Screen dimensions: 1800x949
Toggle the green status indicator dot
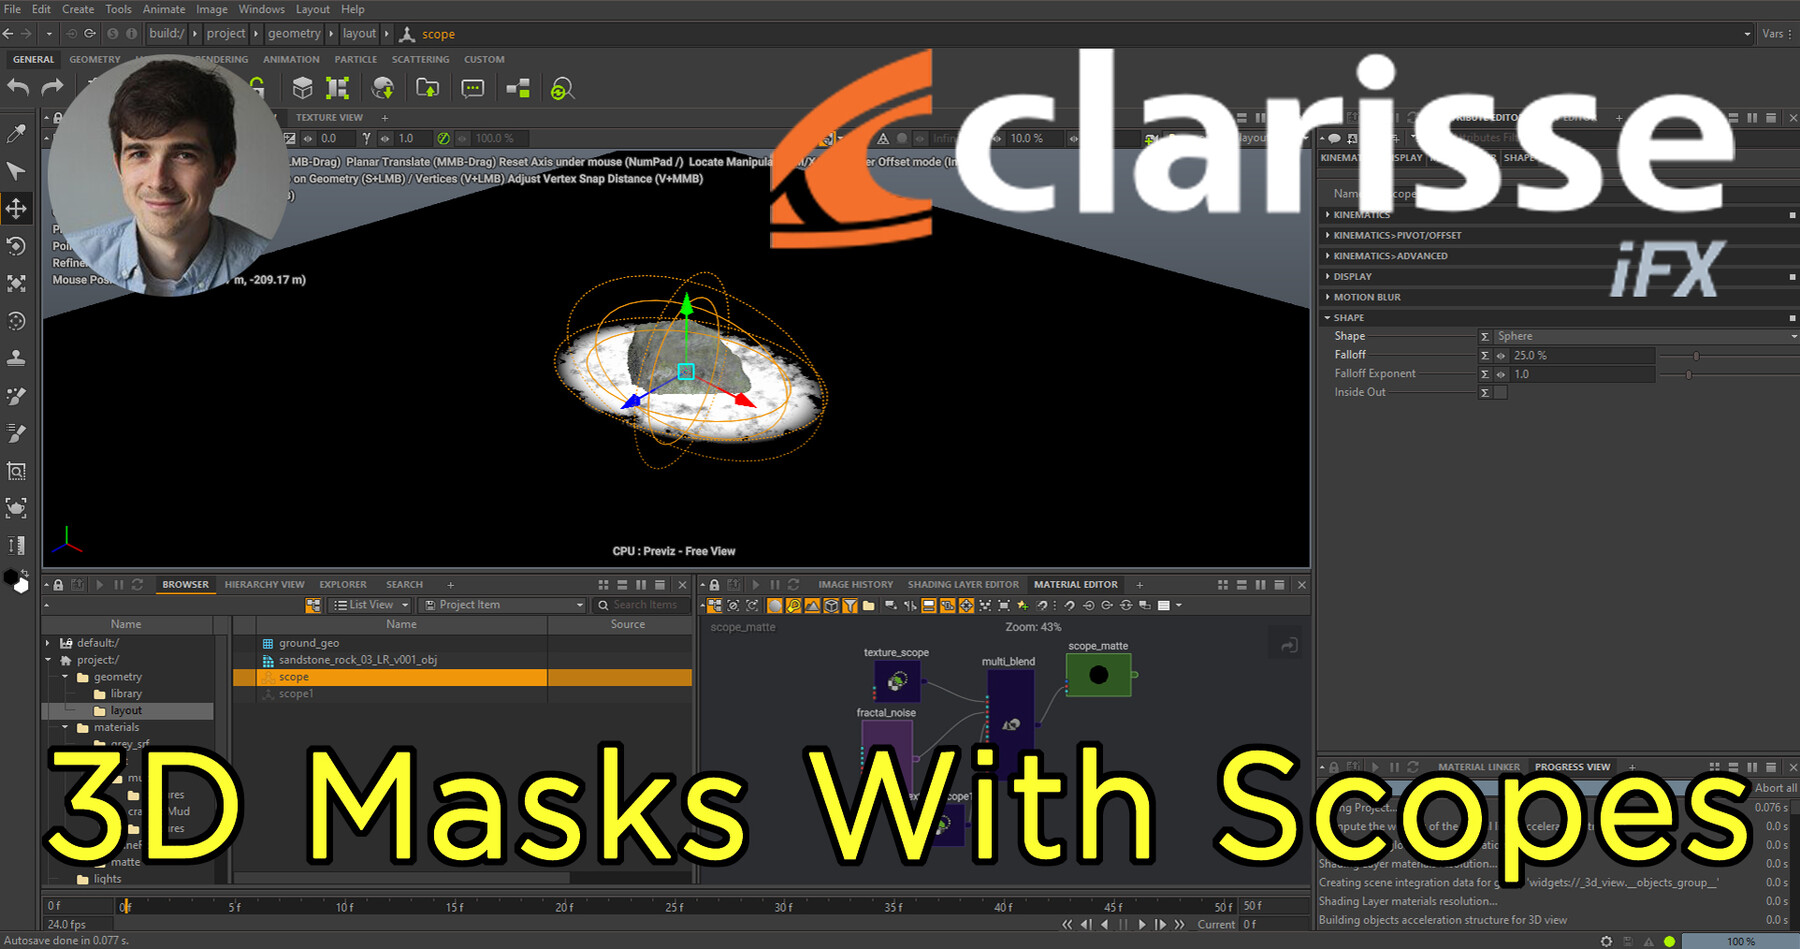(1669, 941)
